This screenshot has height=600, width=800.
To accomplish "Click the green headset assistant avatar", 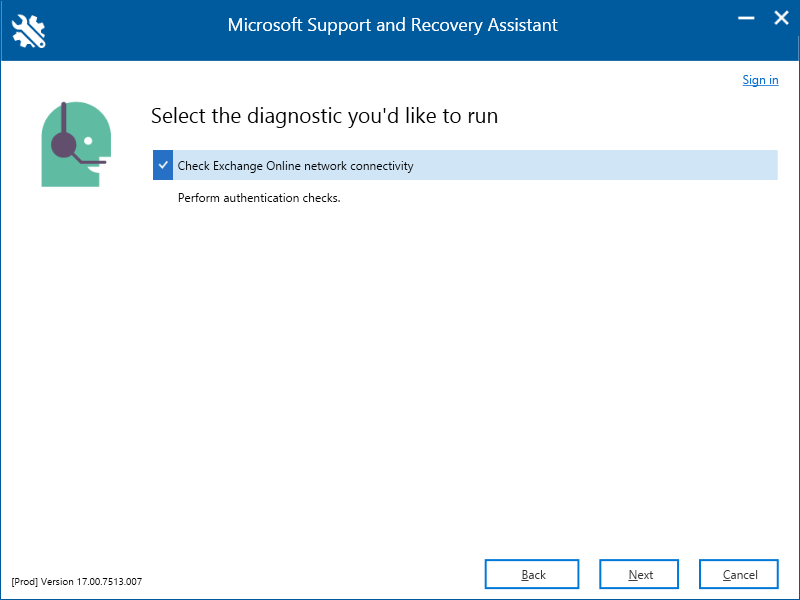I will coord(76,144).
